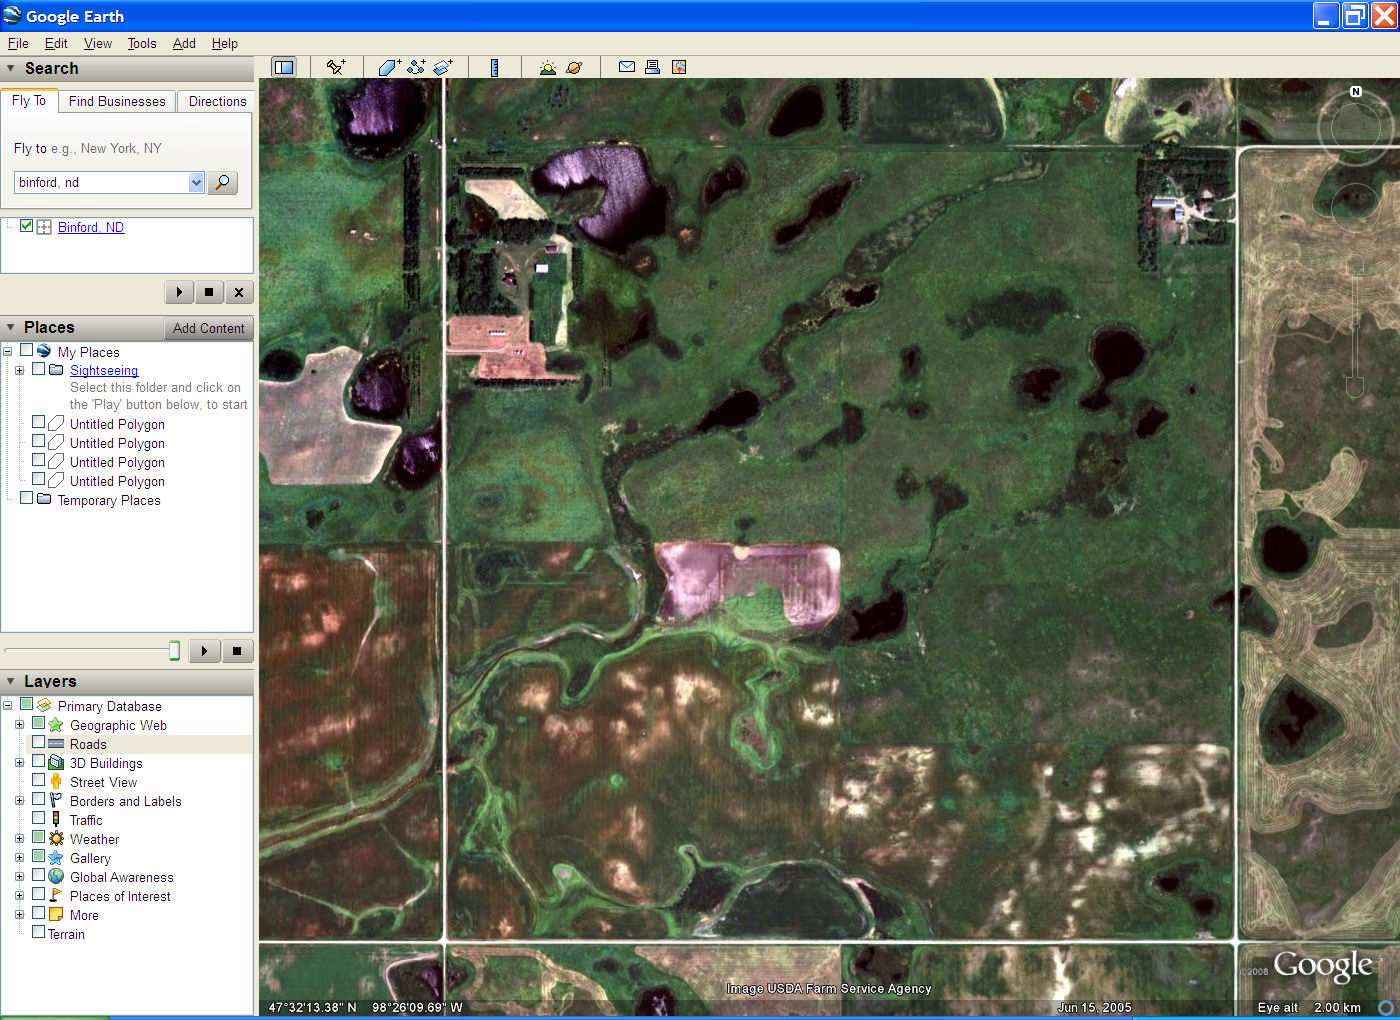The image size is (1400, 1020).
Task: Toggle the sidebar visibility icon
Action: [284, 67]
